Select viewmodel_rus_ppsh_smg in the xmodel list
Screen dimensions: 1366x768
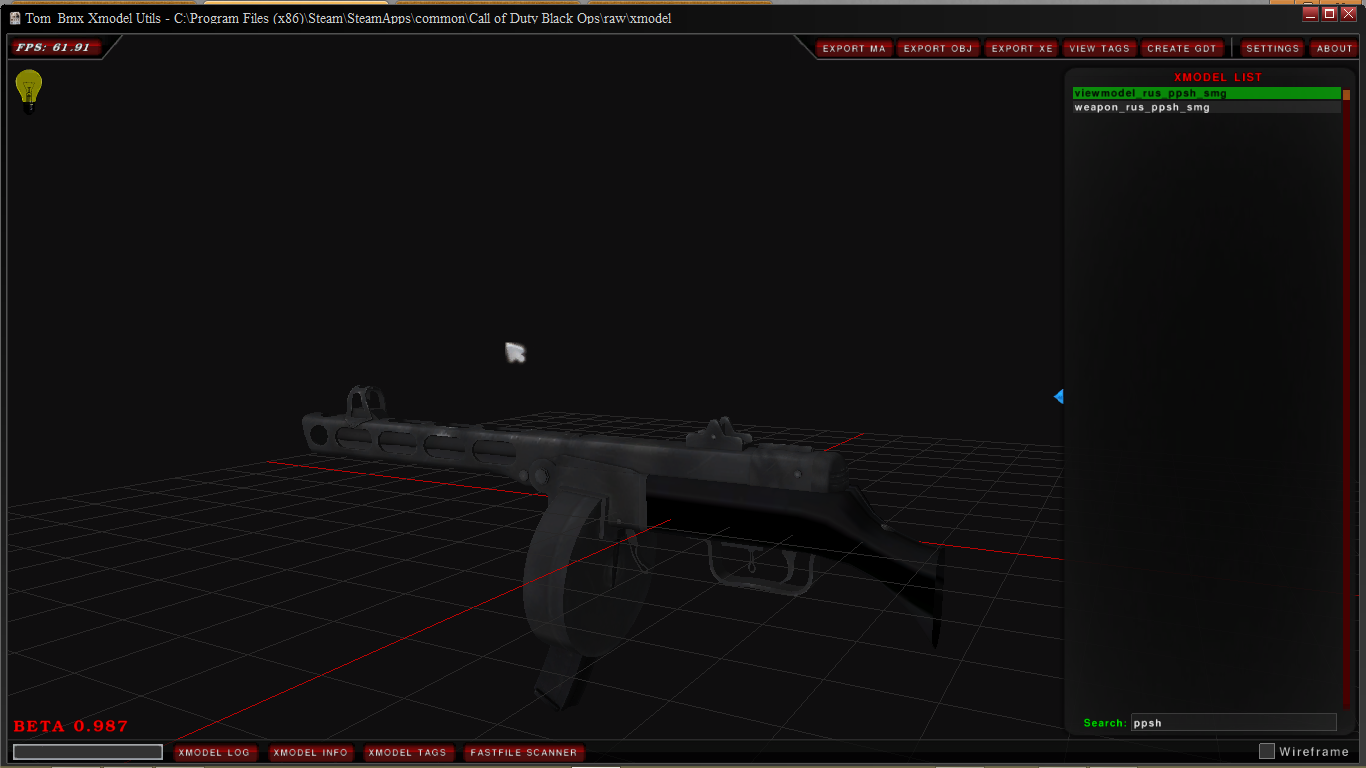(x=1206, y=93)
